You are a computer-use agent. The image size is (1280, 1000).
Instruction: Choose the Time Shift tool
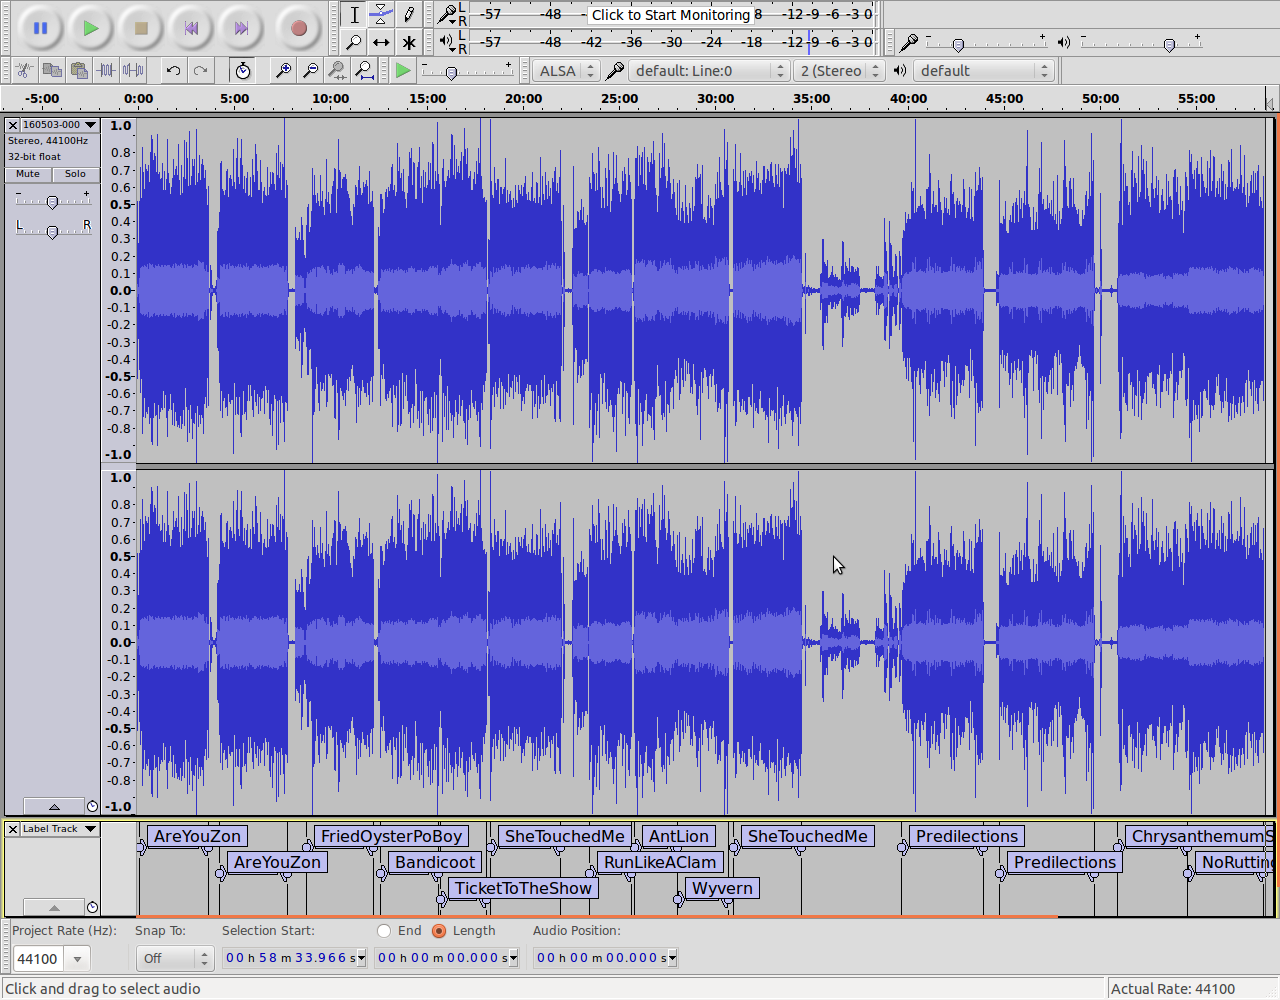click(x=381, y=42)
